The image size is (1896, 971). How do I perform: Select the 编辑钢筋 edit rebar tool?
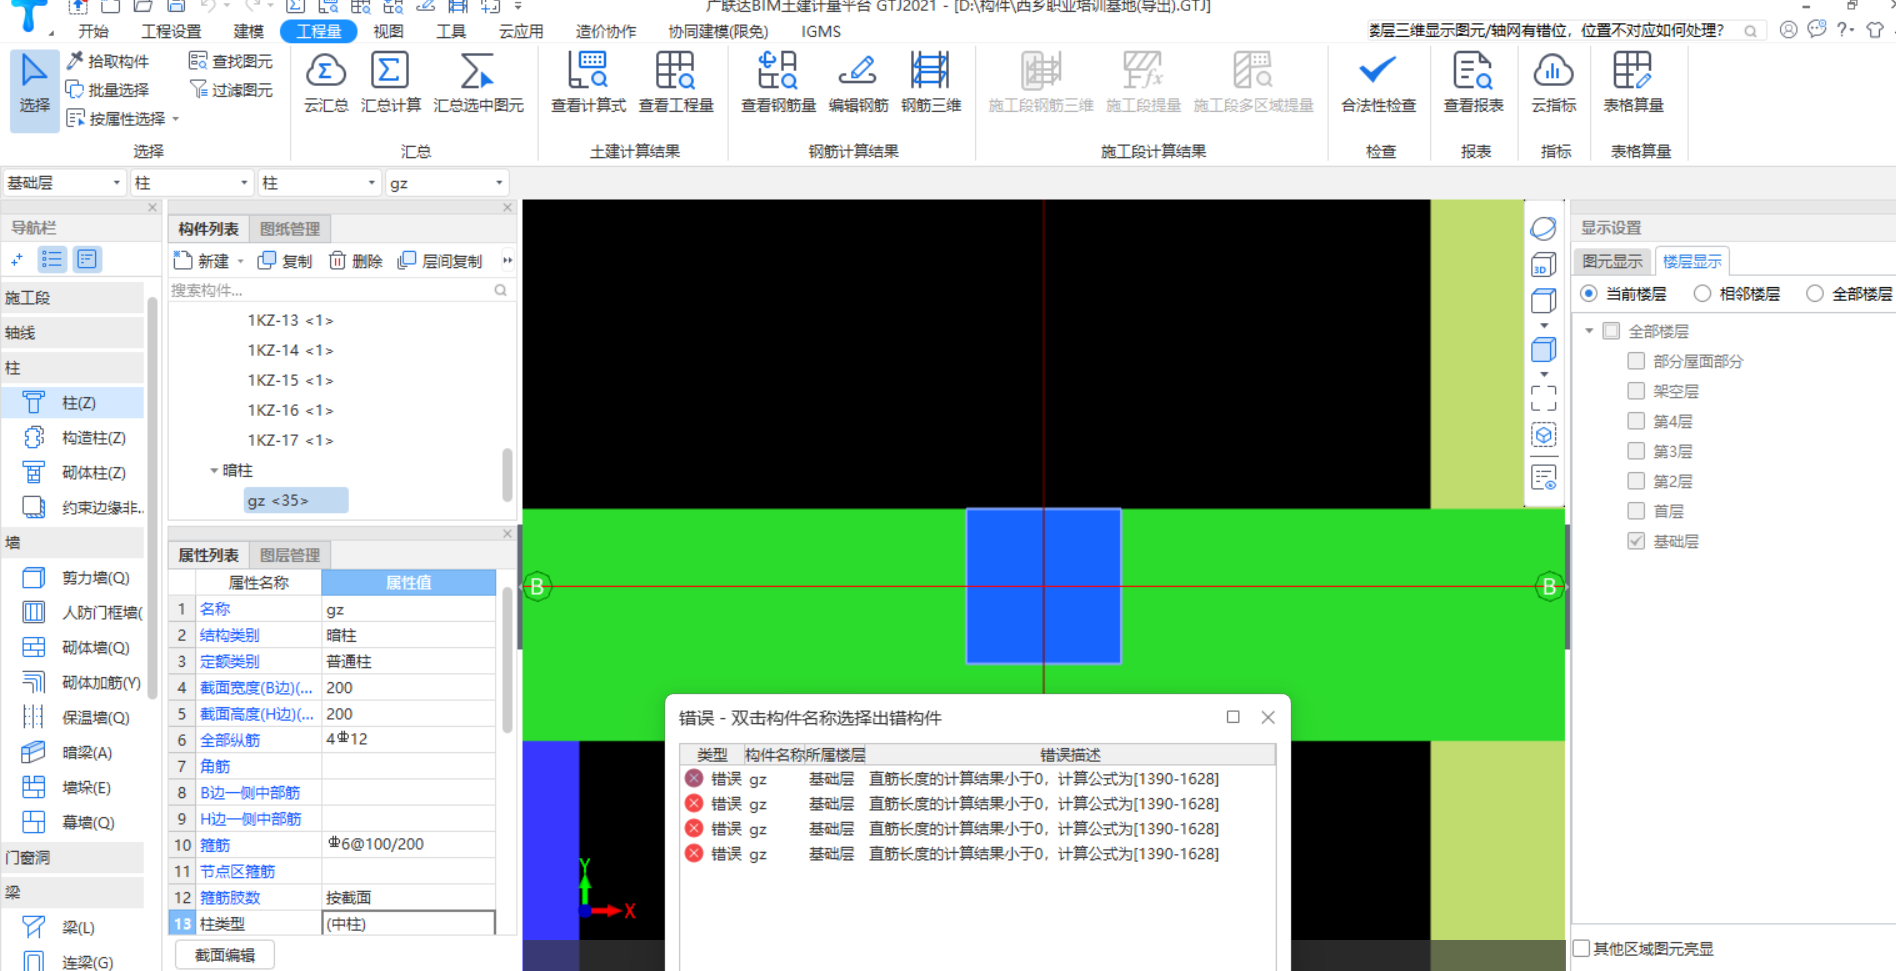(858, 83)
